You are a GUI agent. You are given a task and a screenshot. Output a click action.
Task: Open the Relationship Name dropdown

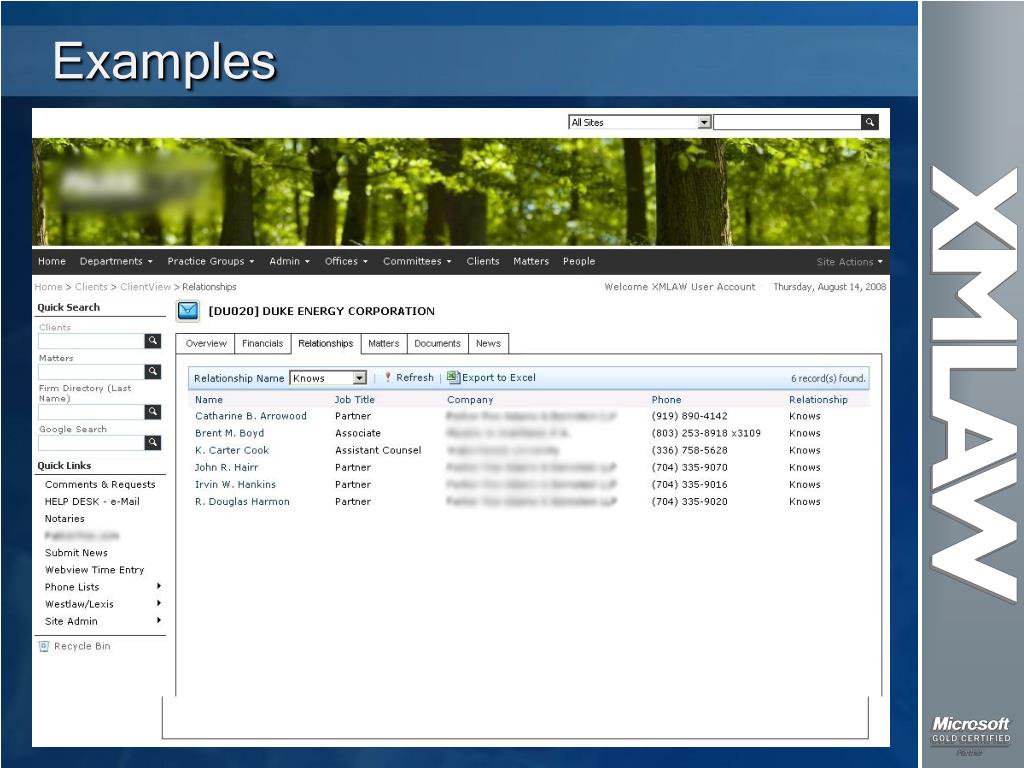(359, 378)
